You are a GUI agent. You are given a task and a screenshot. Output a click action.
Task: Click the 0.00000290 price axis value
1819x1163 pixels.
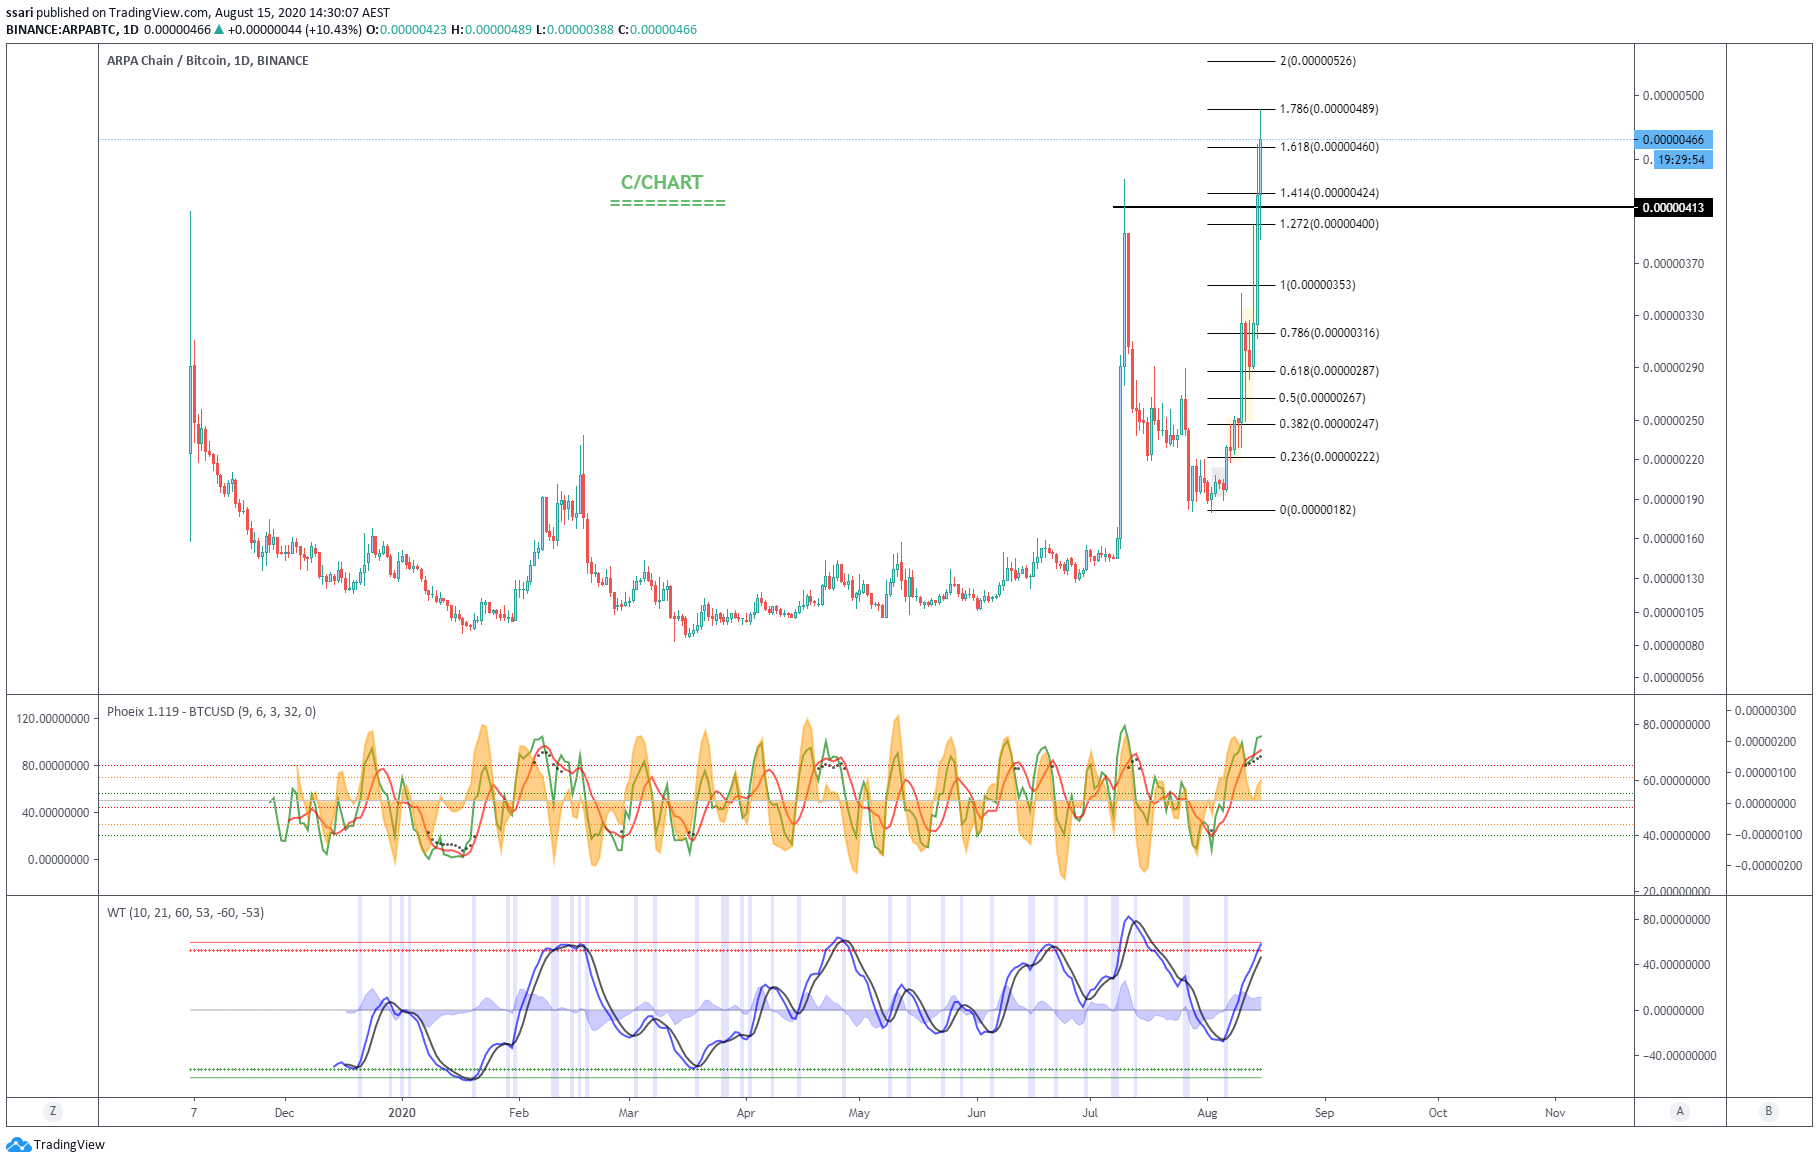(x=1673, y=368)
